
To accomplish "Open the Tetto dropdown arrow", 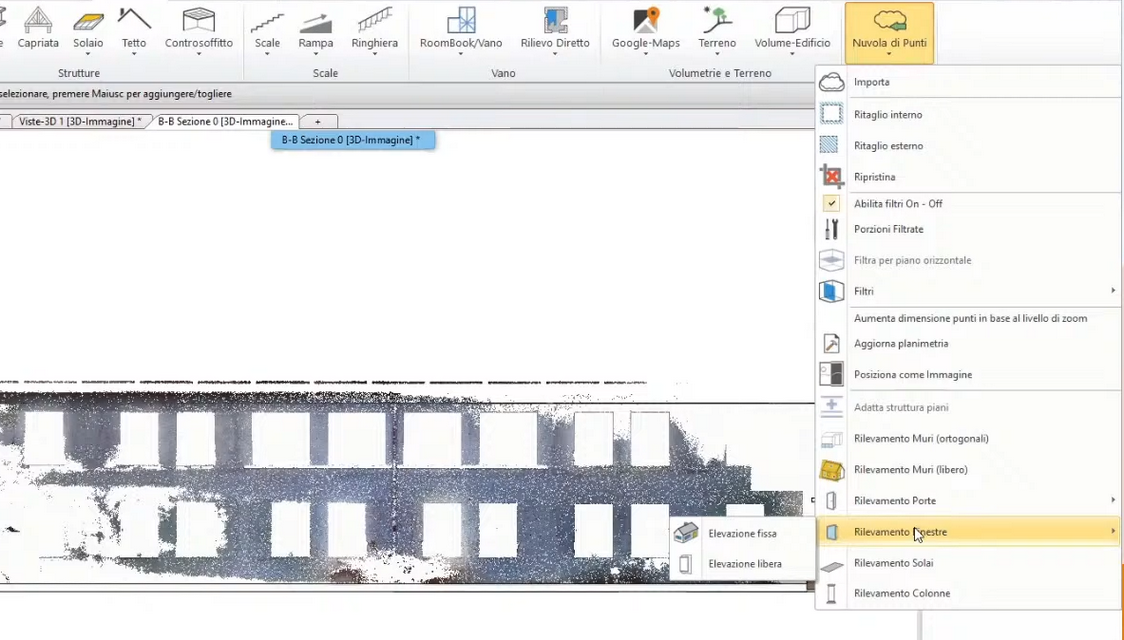I will pos(134,54).
